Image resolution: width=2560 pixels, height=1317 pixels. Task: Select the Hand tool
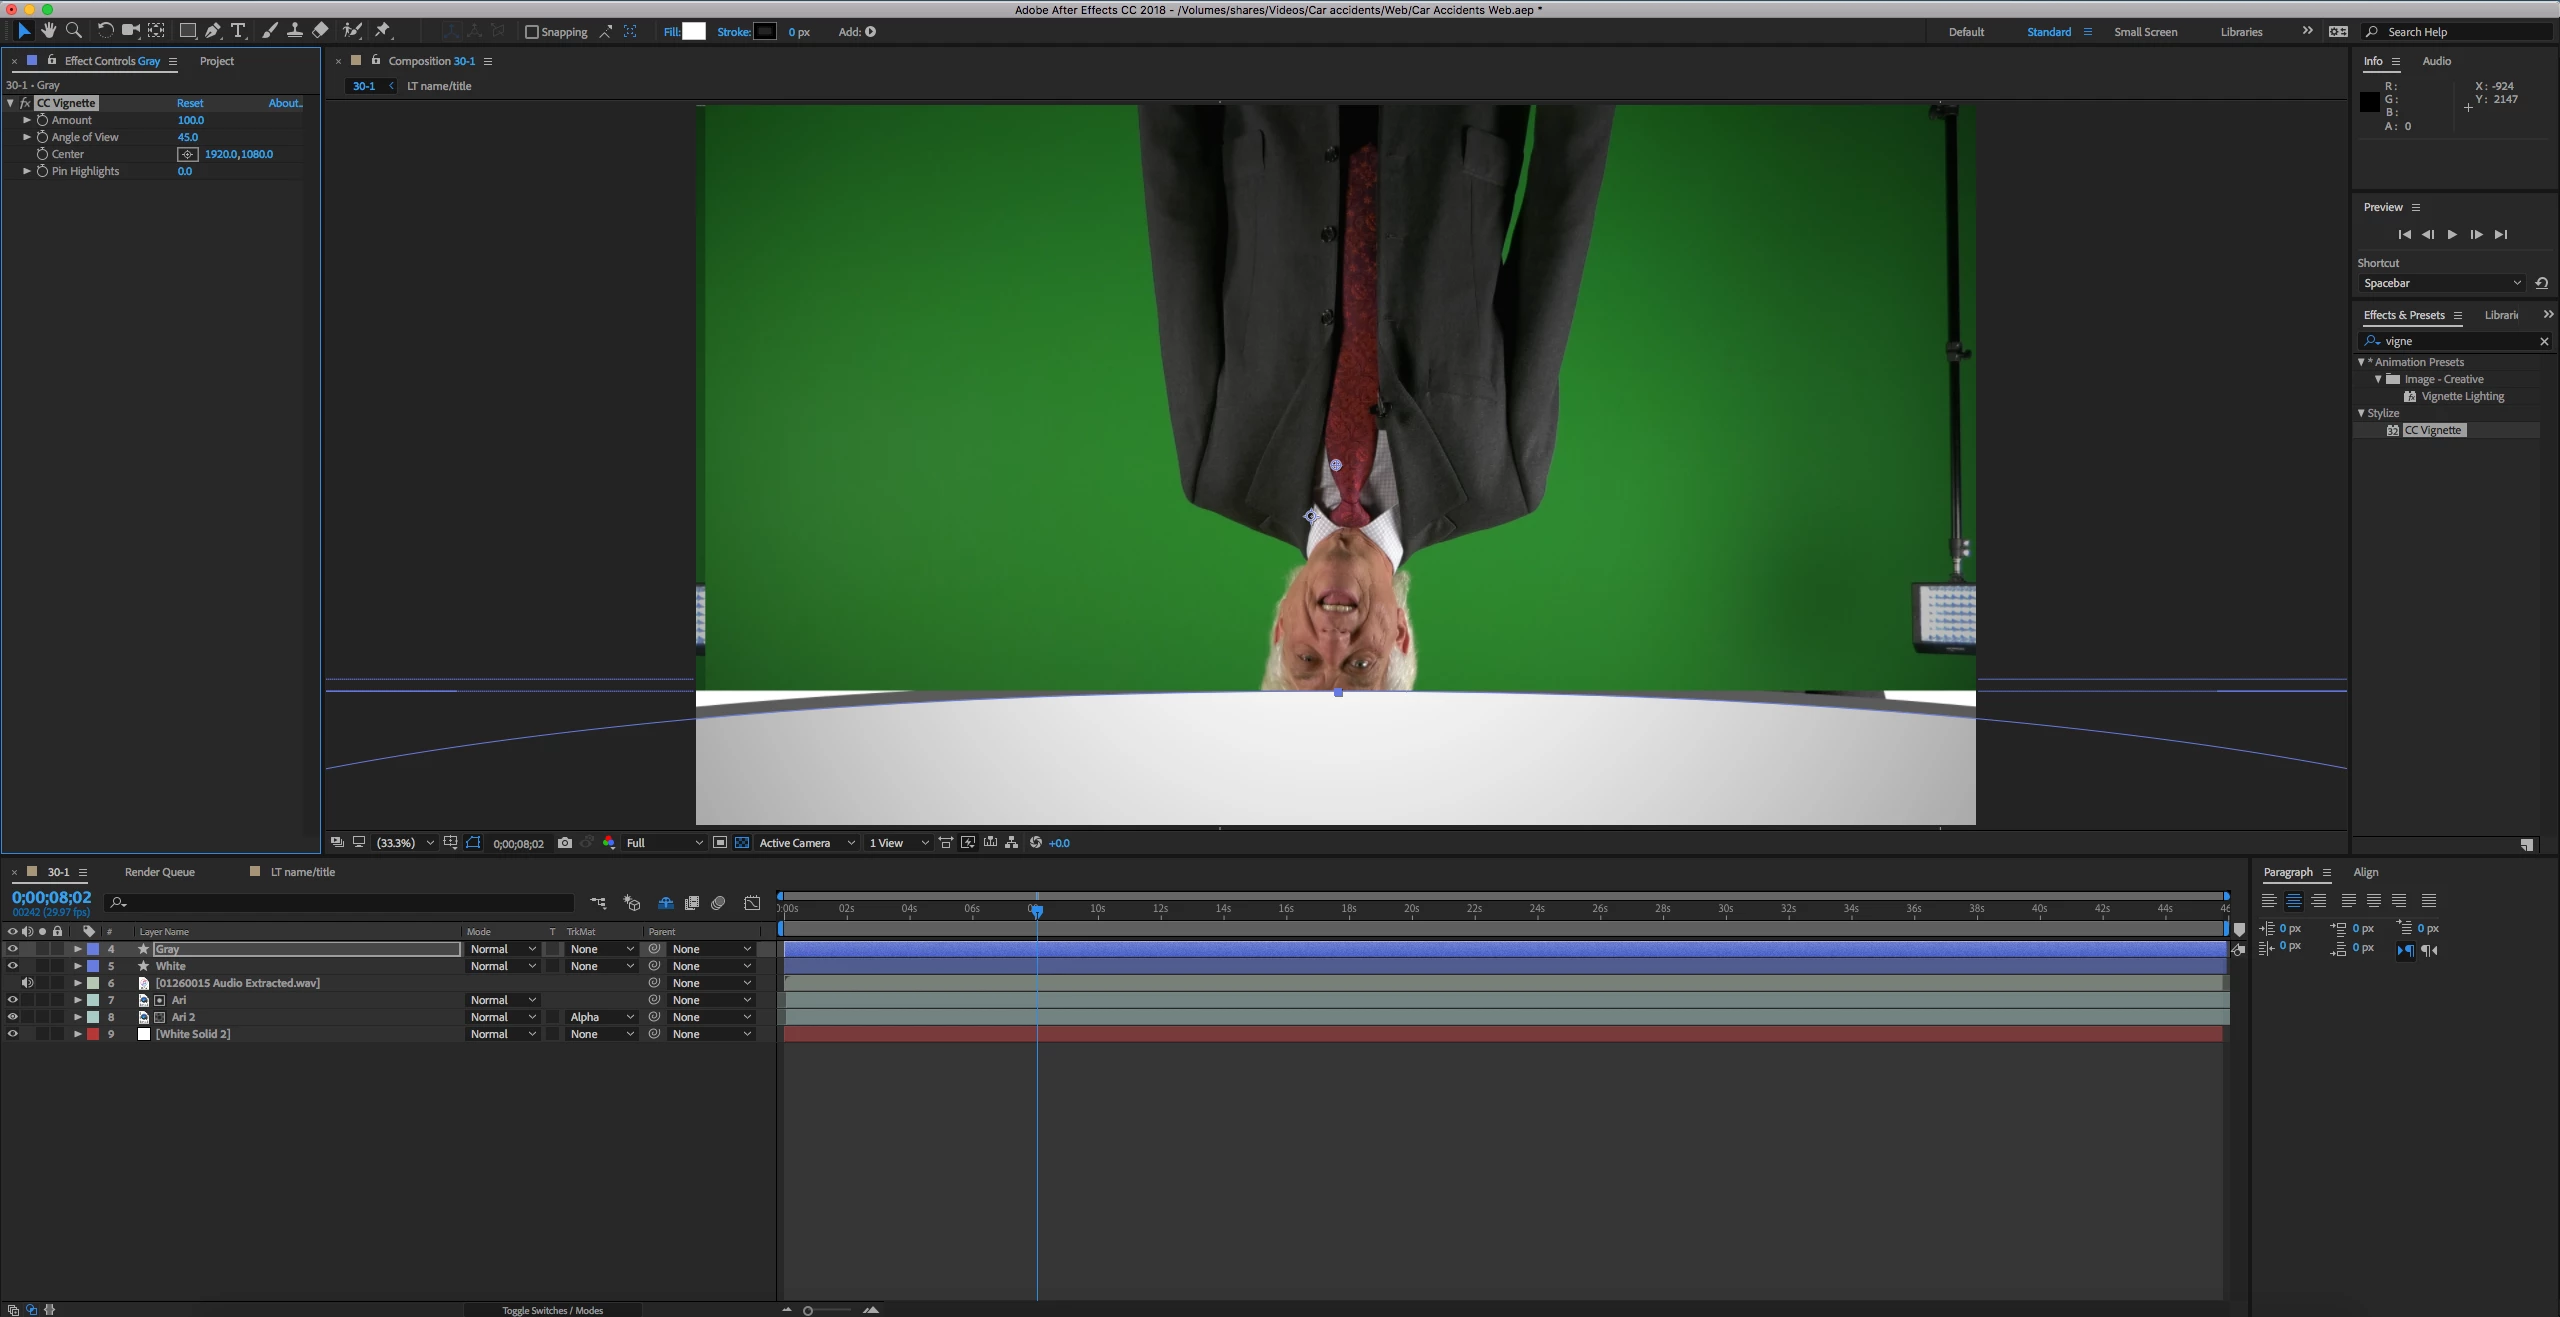pyautogui.click(x=48, y=31)
